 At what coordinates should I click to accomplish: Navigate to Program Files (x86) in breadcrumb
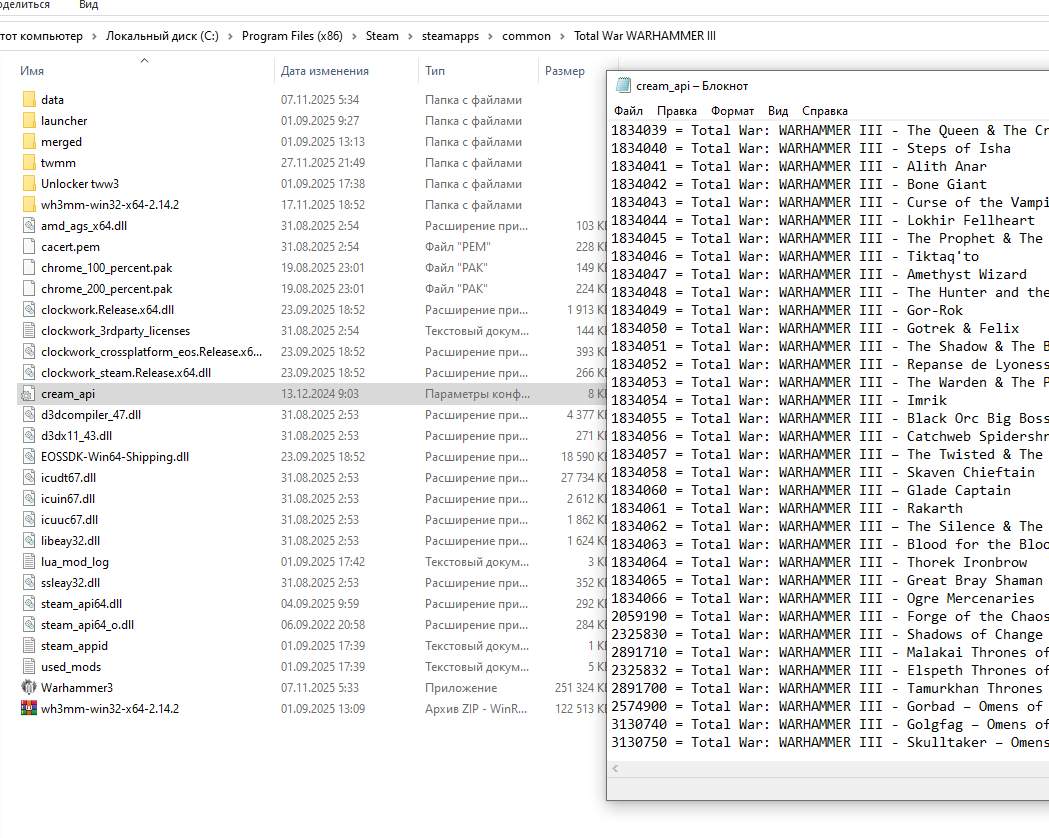(292, 36)
